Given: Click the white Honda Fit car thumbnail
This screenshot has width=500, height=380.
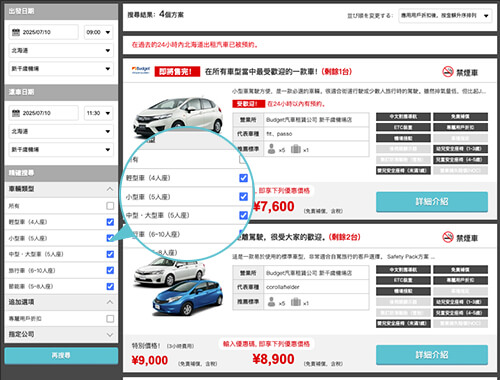Looking at the screenshot, I should pos(178,117).
